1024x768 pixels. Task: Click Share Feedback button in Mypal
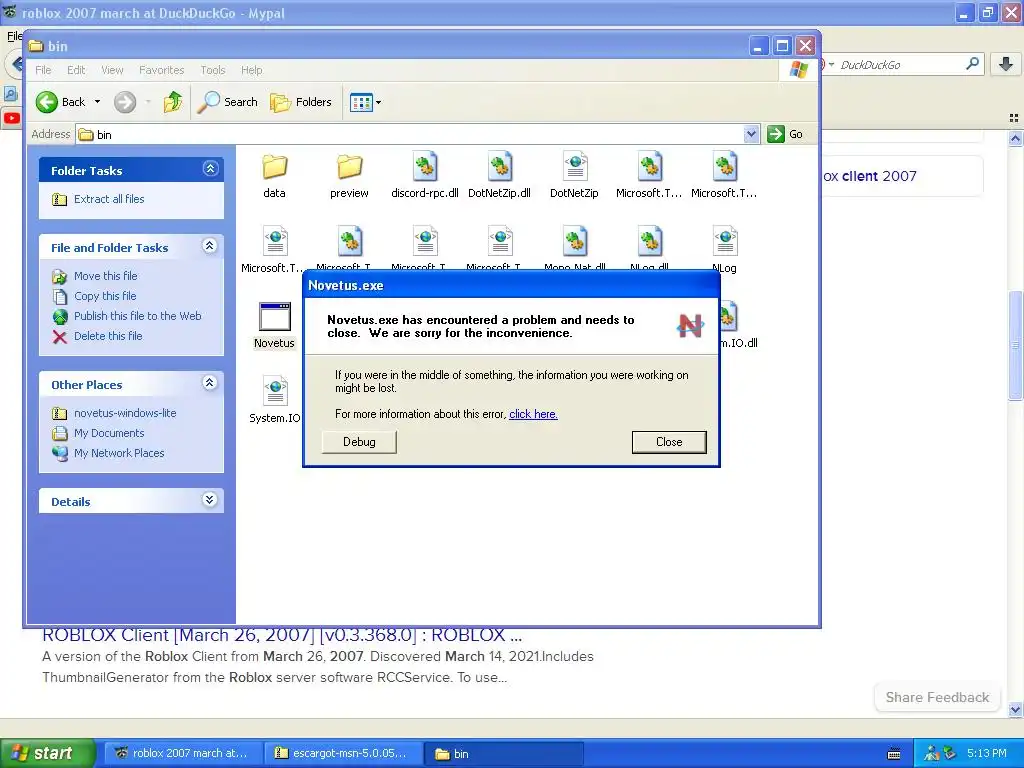tap(937, 697)
